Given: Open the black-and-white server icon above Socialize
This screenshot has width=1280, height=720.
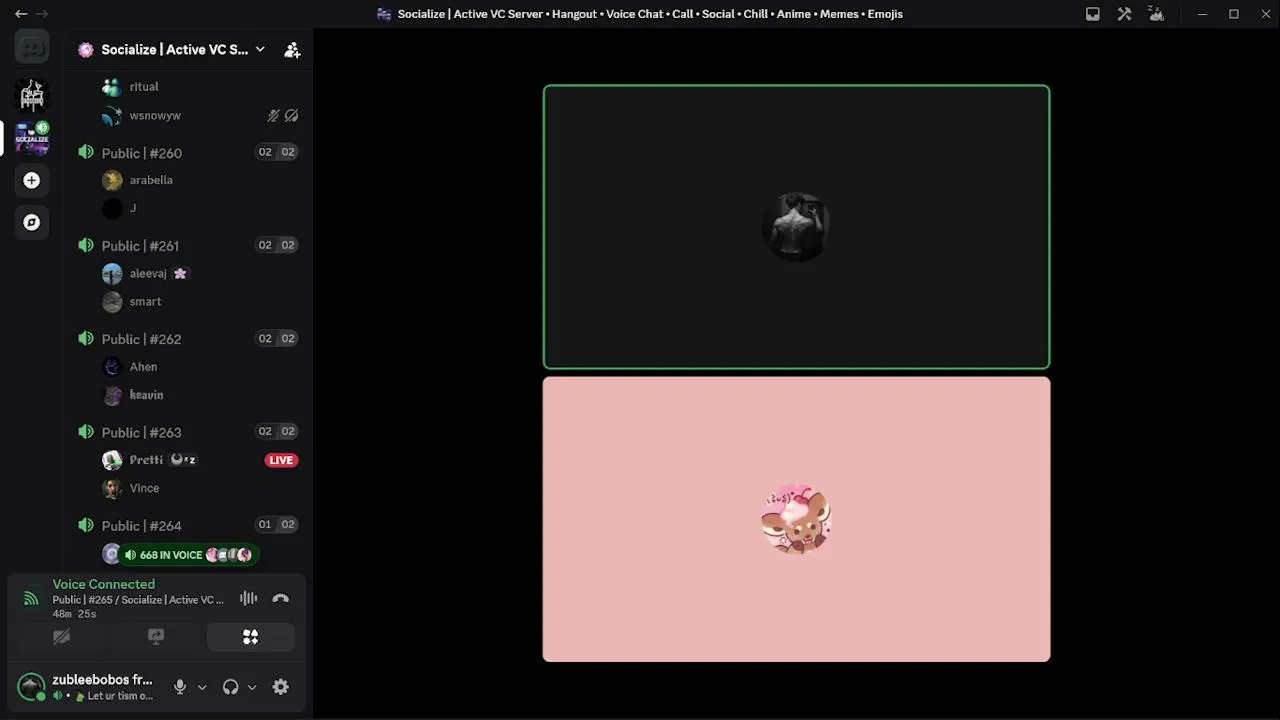Looking at the screenshot, I should pos(32,95).
